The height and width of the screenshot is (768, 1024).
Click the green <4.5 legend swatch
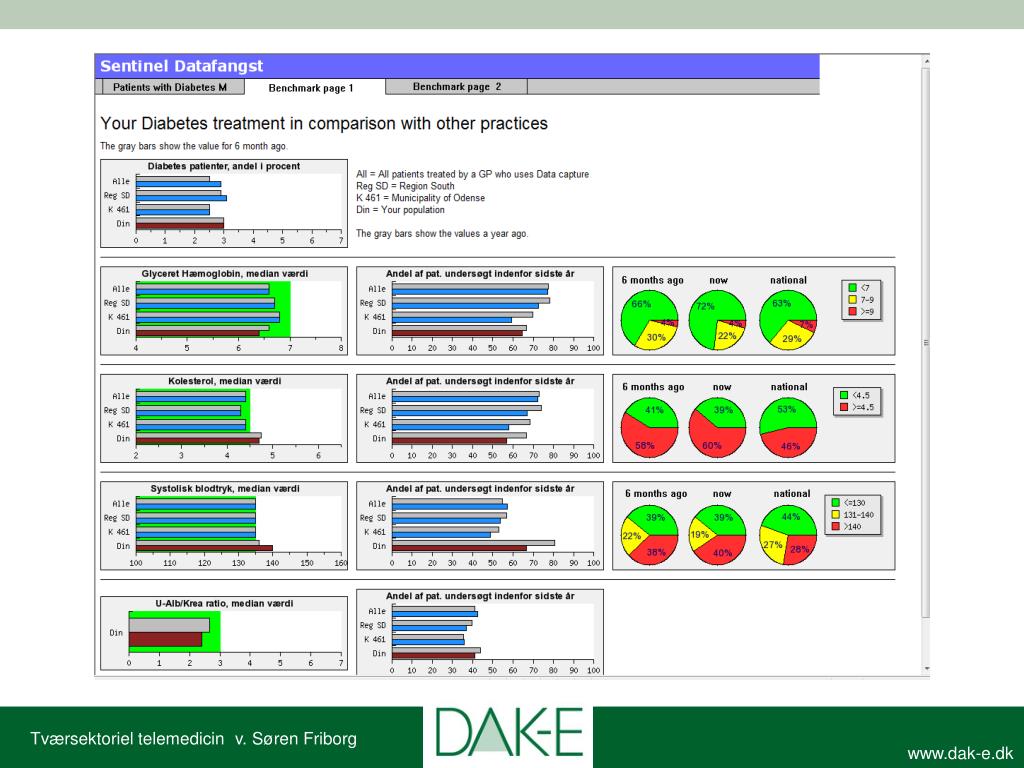pyautogui.click(x=844, y=395)
